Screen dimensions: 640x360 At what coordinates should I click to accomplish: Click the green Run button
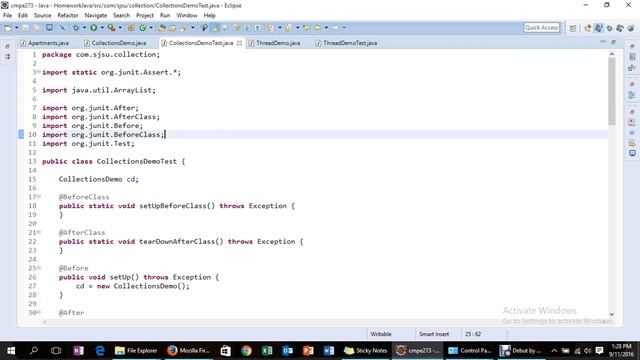pyautogui.click(x=93, y=28)
